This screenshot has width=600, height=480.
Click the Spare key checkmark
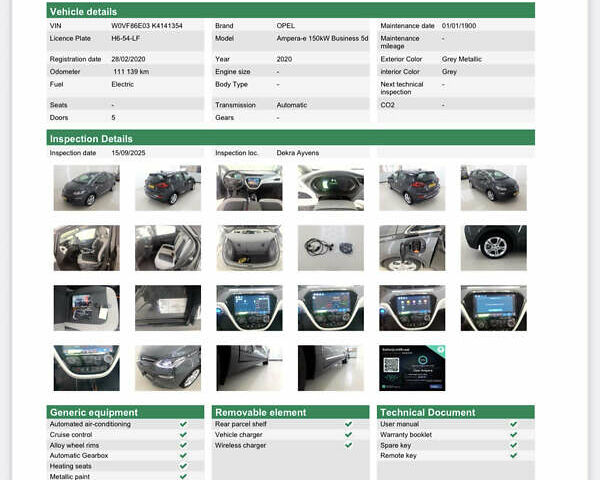point(513,445)
